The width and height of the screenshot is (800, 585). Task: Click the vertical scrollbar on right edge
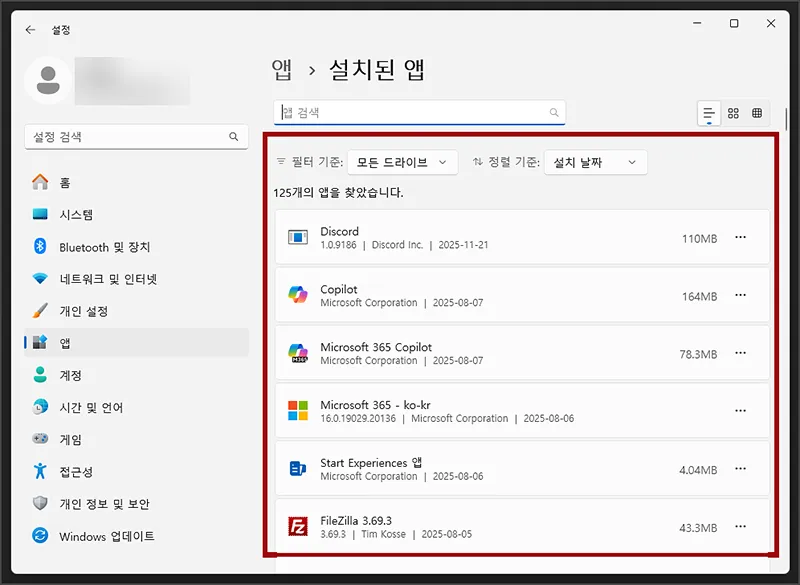pos(786,119)
